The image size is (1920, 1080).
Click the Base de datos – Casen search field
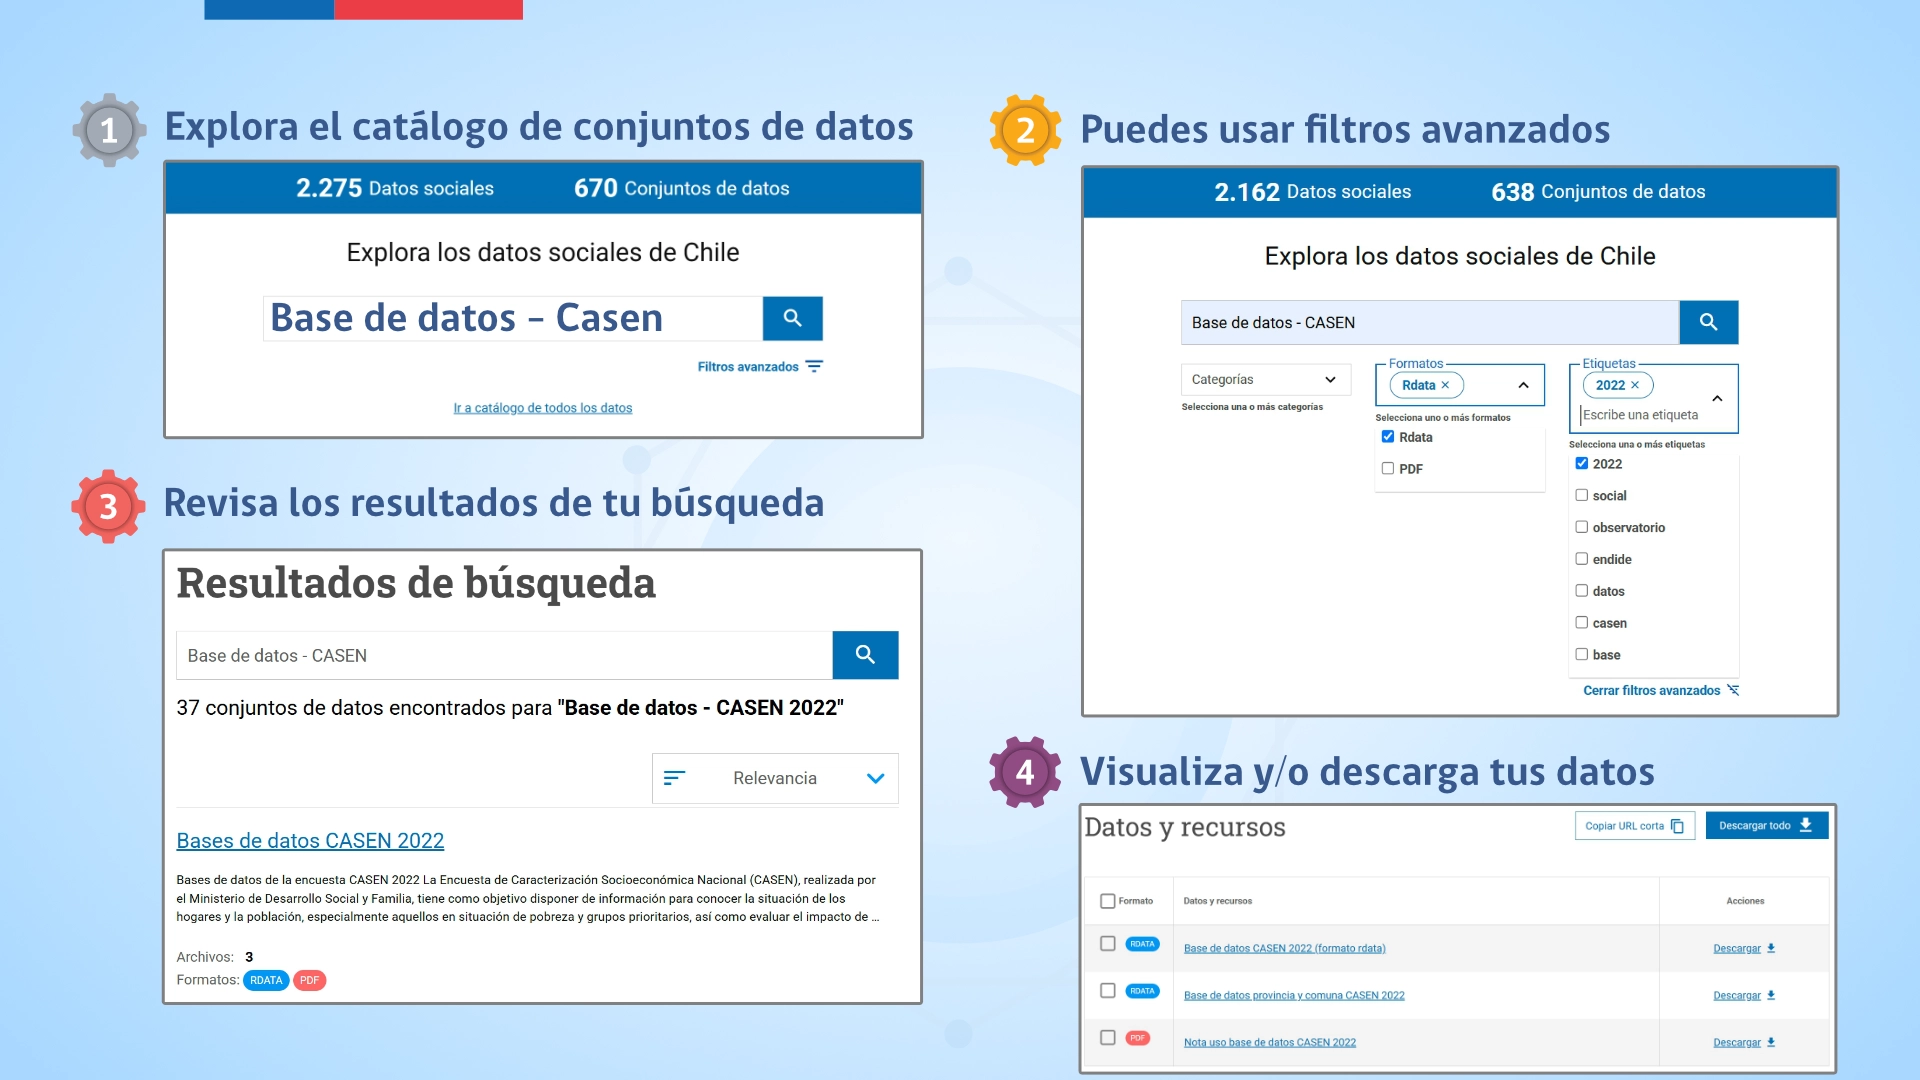(513, 318)
